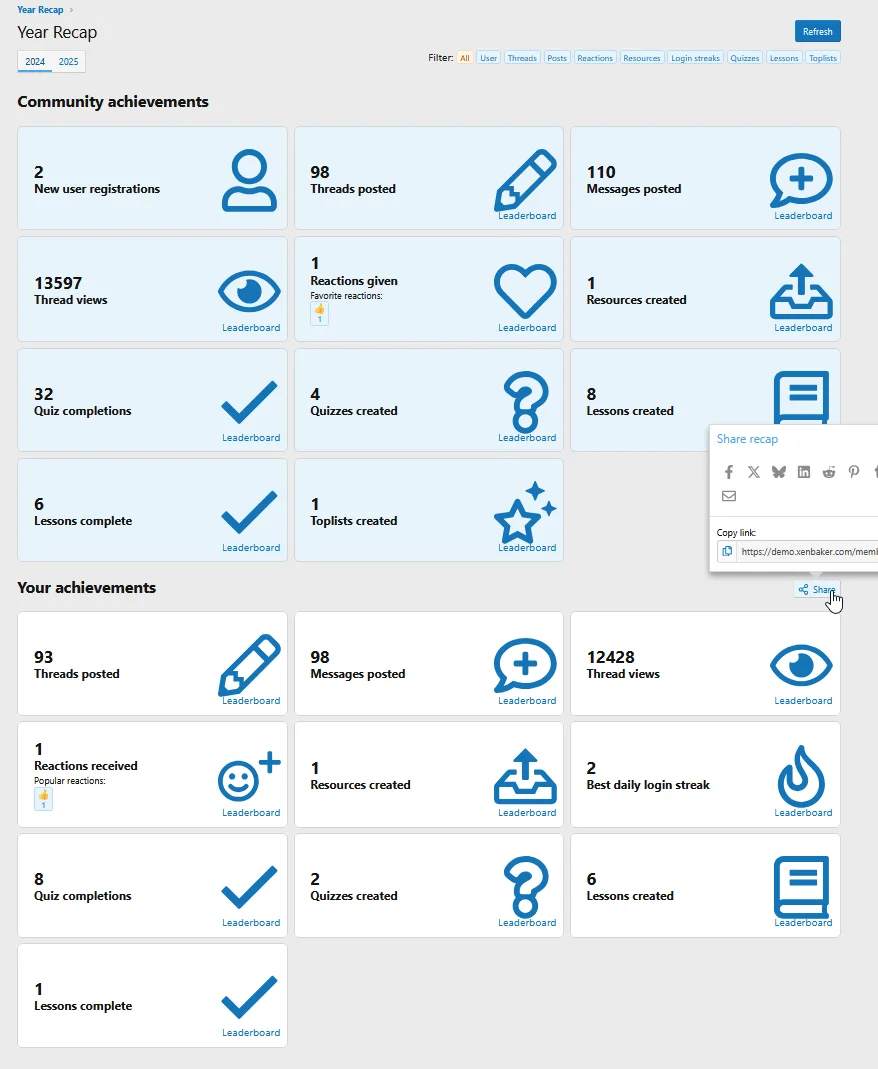Viewport: 878px width, 1069px height.
Task: Click the Bluesky butterfly share icon
Action: (779, 472)
